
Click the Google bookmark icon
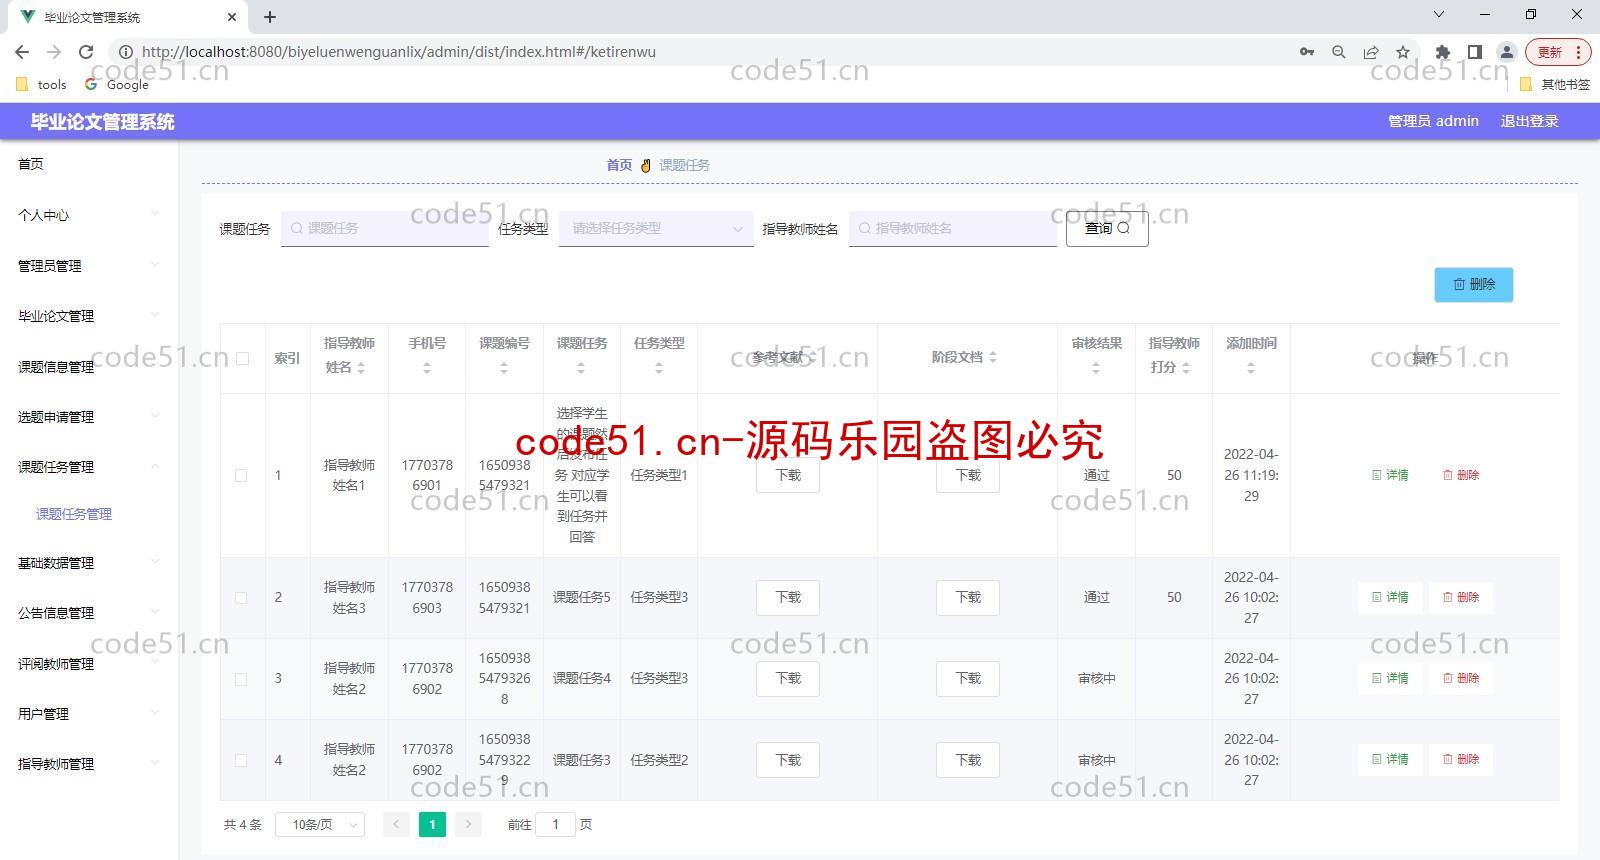[91, 84]
